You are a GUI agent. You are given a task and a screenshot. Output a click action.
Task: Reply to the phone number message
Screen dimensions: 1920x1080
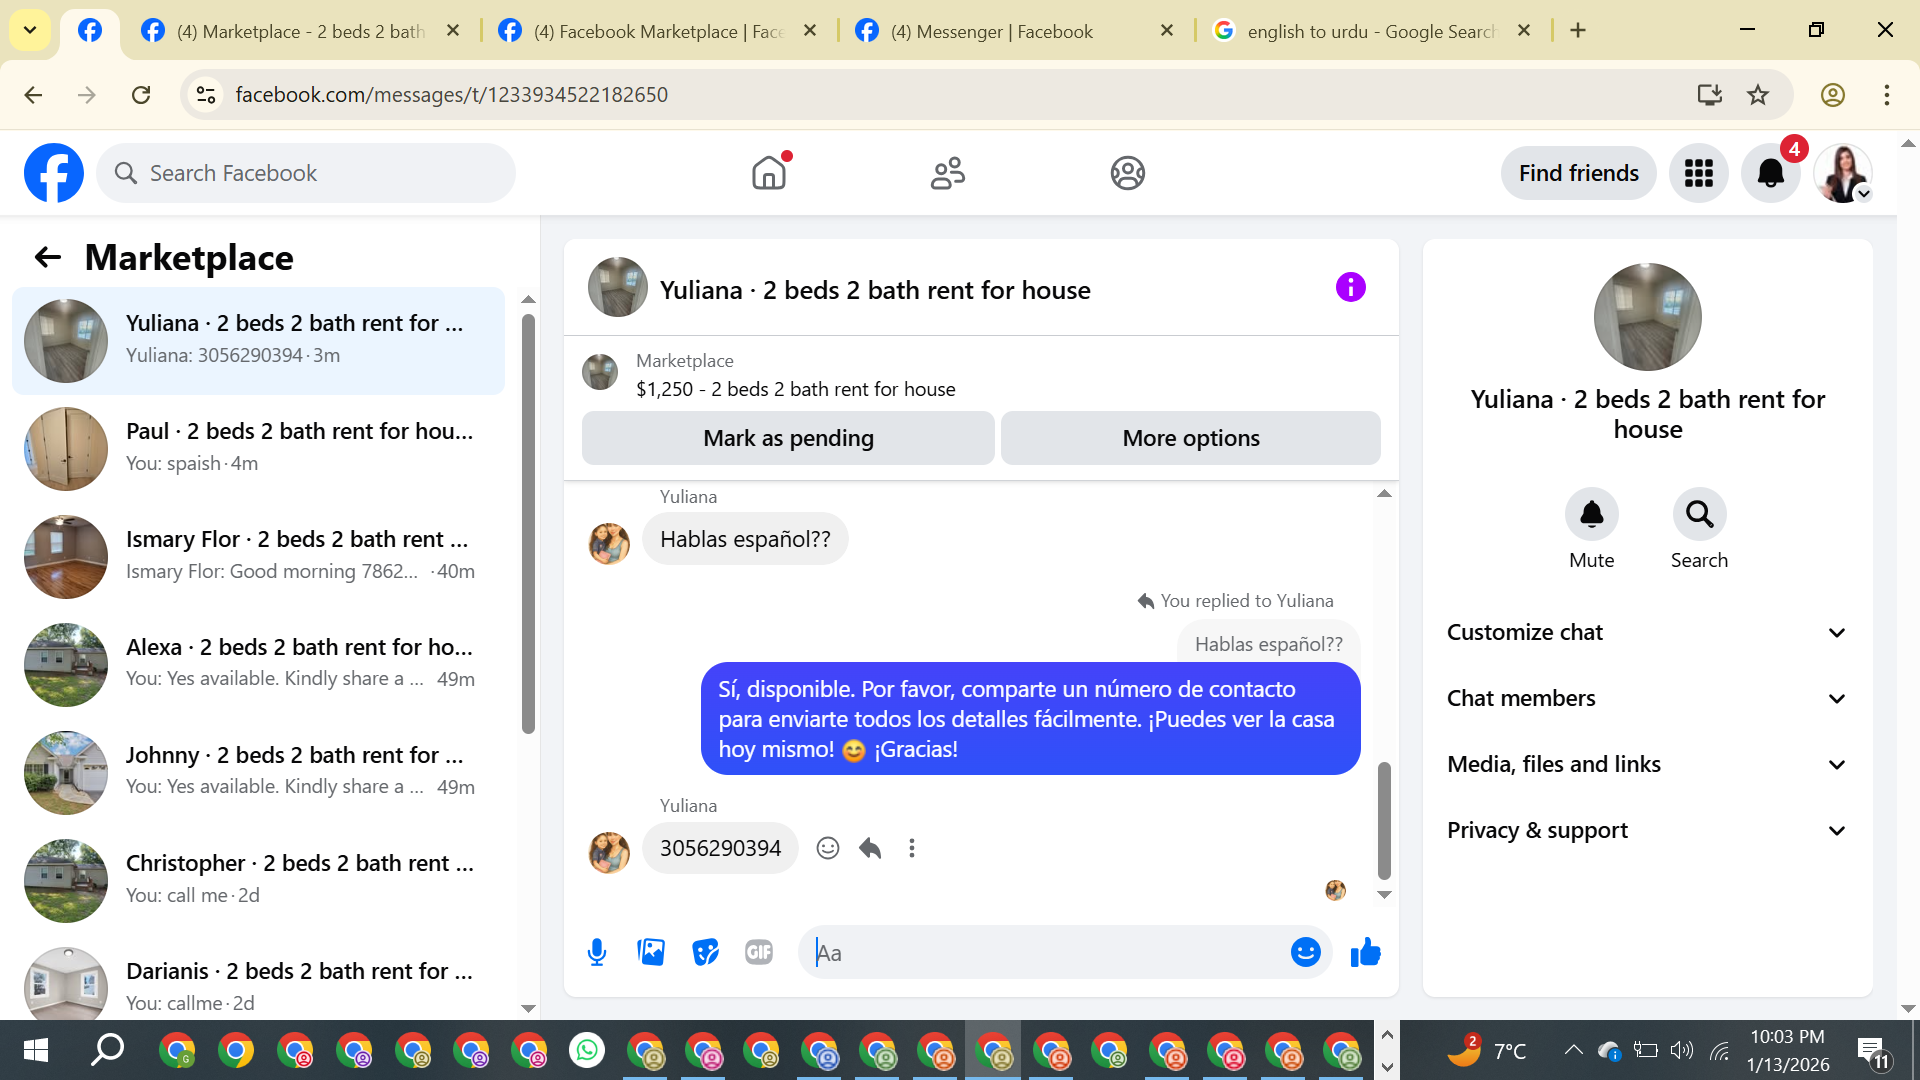pyautogui.click(x=870, y=848)
